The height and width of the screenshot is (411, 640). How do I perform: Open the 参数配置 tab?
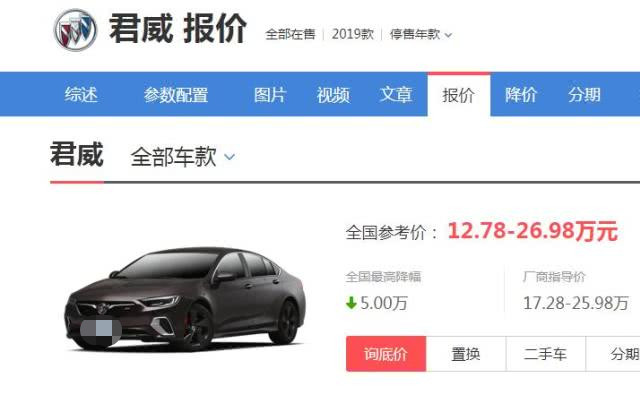click(176, 95)
